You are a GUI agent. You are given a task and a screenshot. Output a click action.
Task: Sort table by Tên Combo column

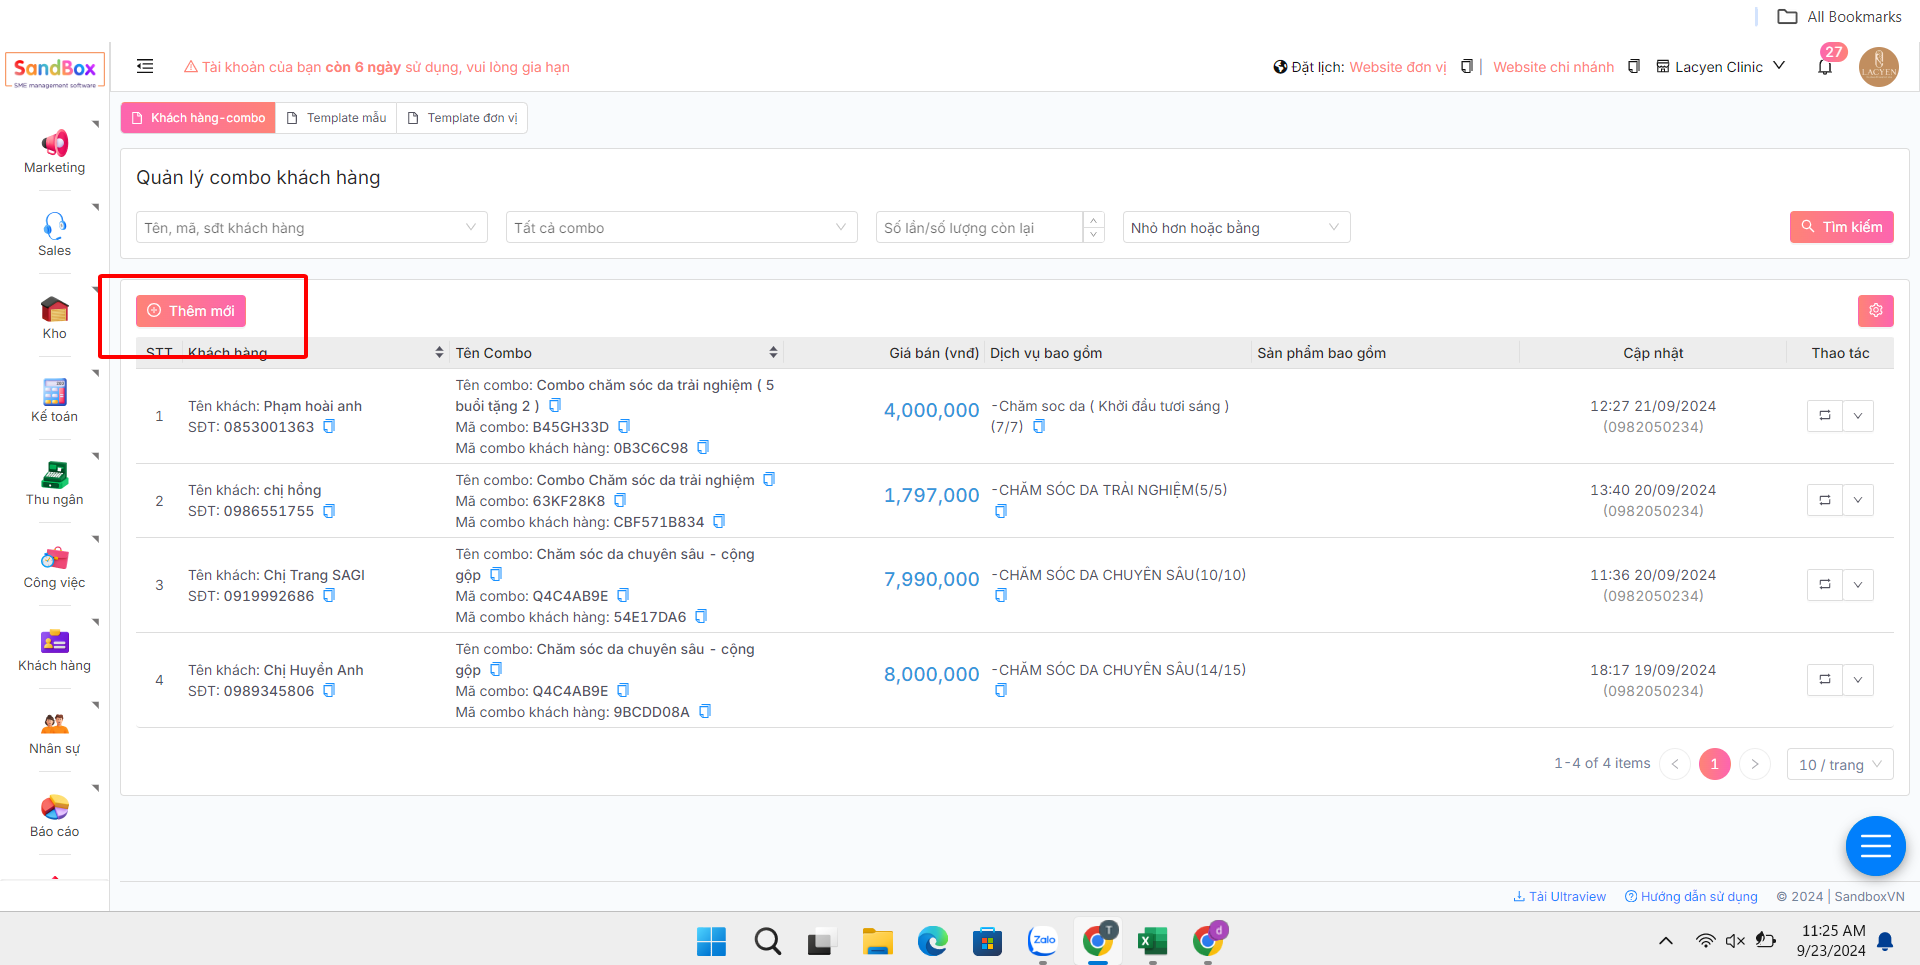(773, 353)
